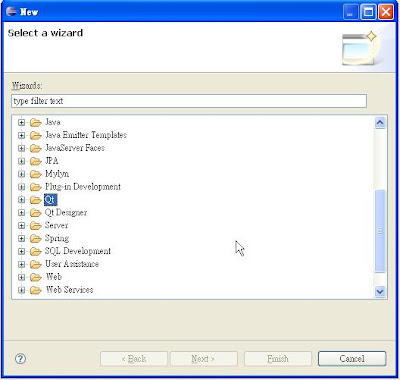The height and width of the screenshot is (380, 400).
Task: Select the Spring category label
Action: (57, 238)
